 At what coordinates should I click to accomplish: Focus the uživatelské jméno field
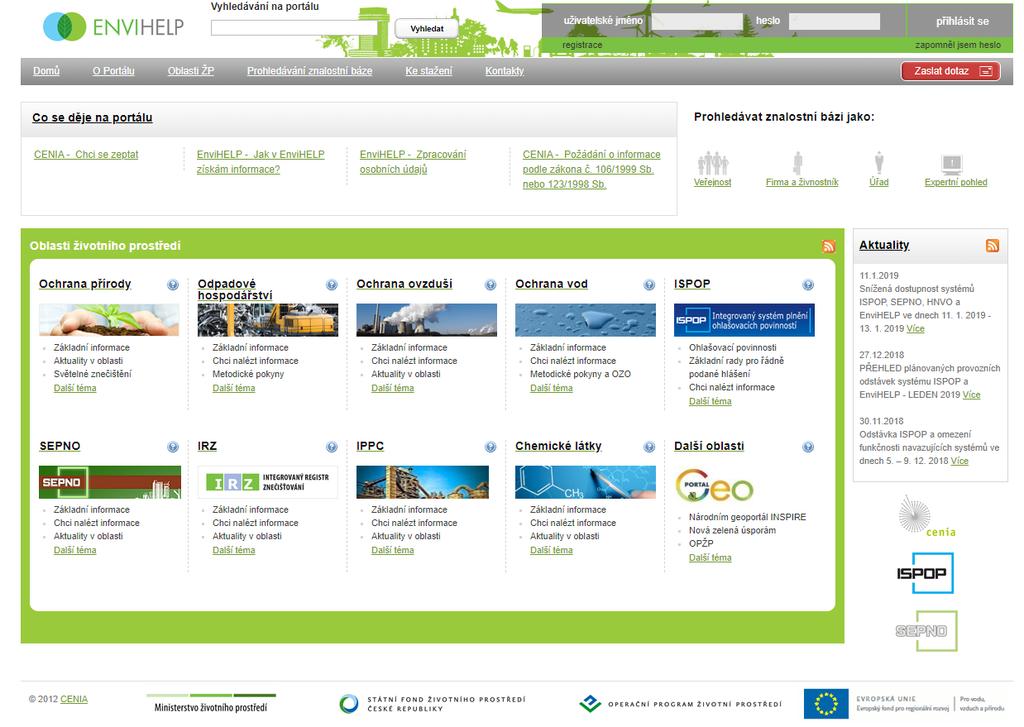pos(697,21)
